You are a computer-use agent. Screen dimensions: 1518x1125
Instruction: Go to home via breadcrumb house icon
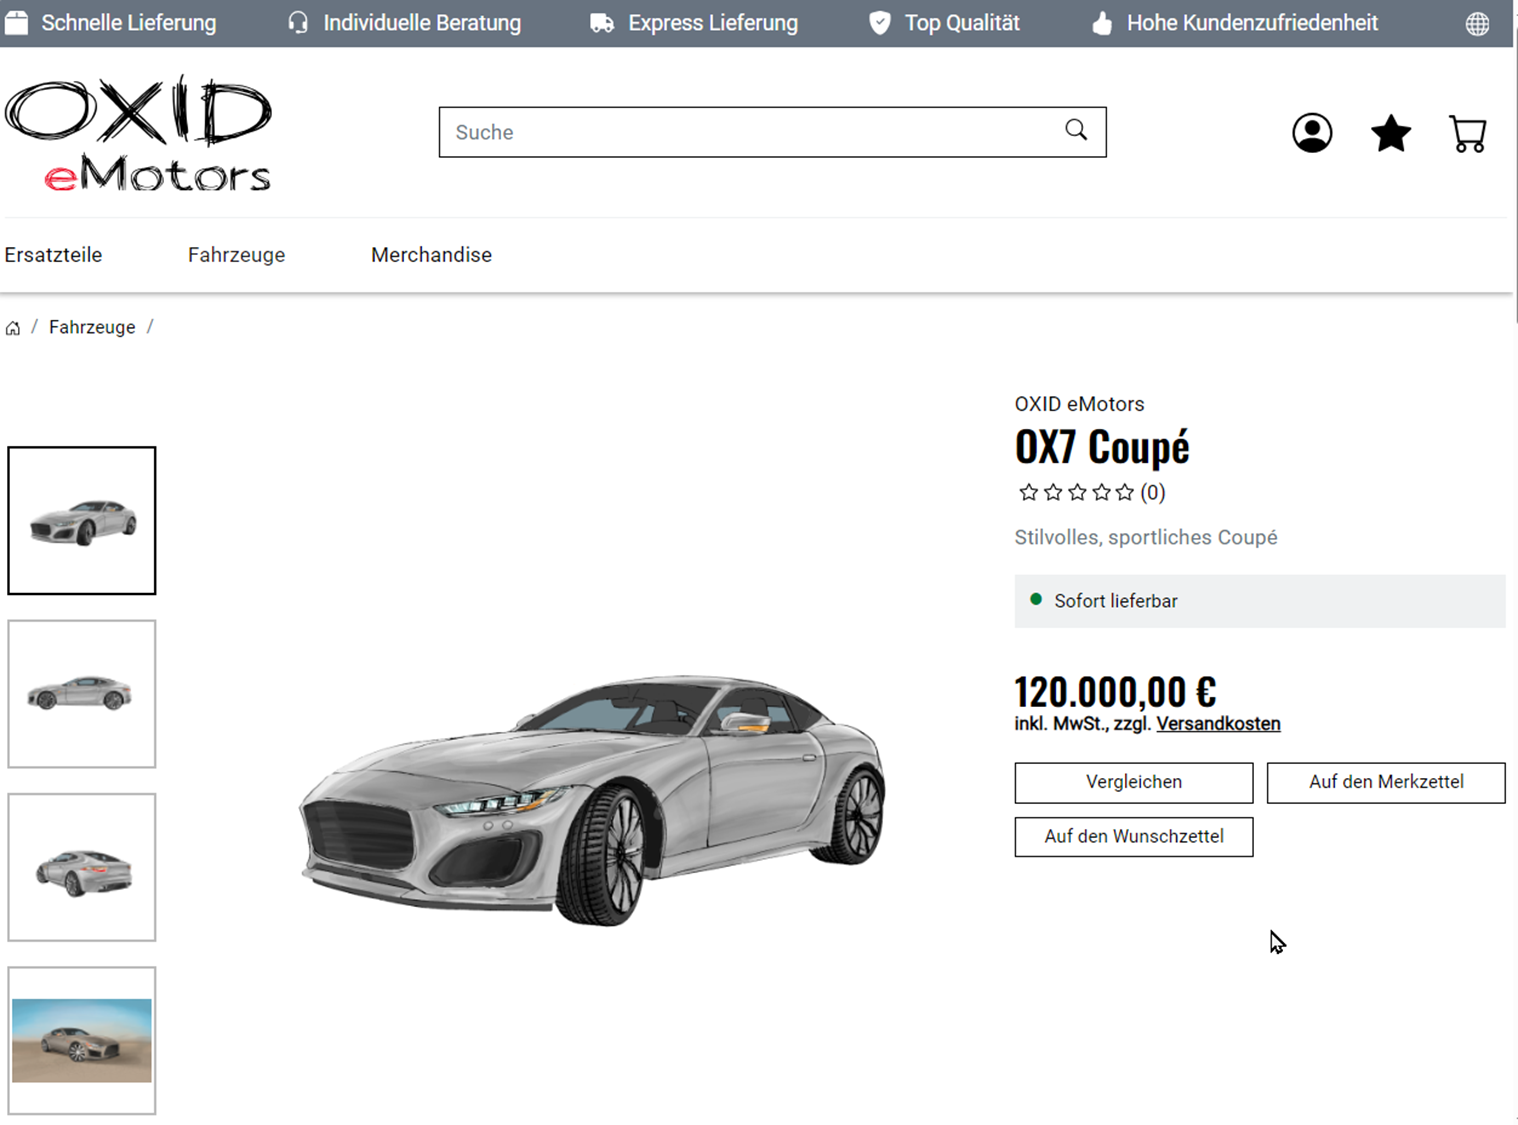click(x=13, y=328)
